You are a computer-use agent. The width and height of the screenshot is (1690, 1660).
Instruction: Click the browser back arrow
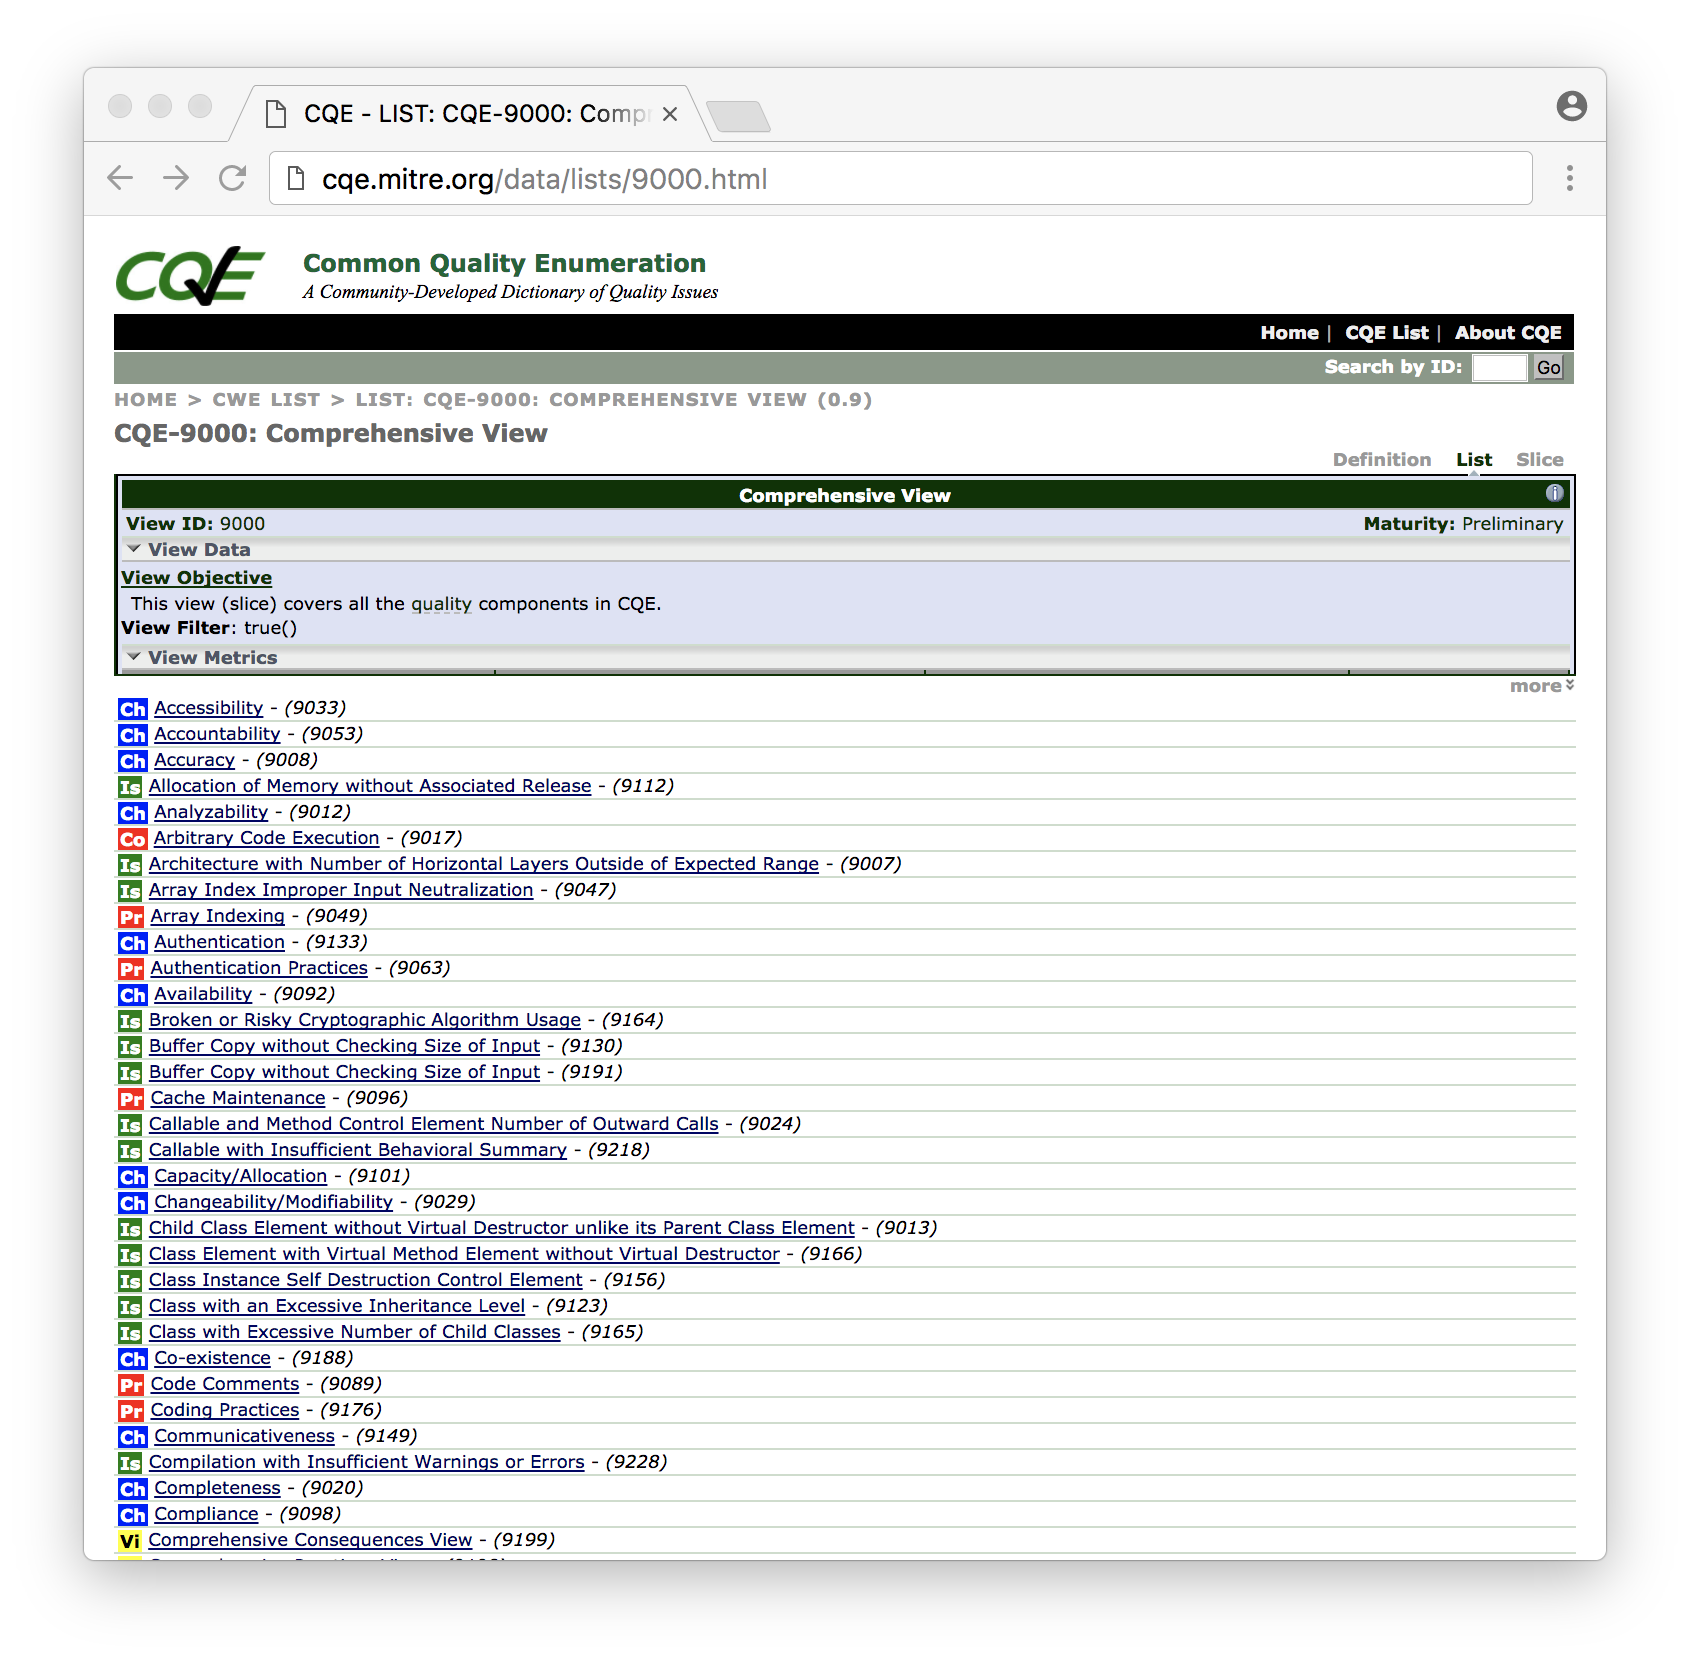click(120, 178)
